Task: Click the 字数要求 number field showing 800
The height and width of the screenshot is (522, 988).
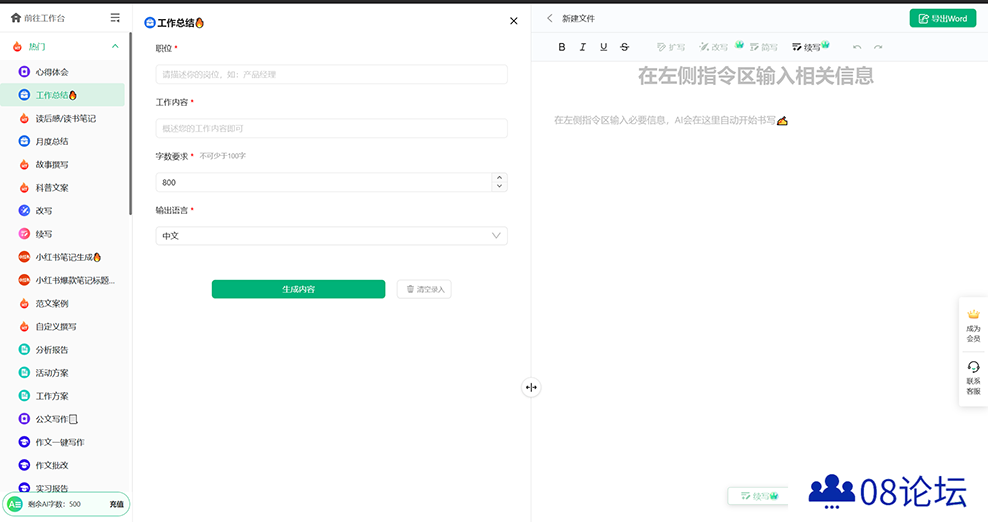Action: (323, 182)
